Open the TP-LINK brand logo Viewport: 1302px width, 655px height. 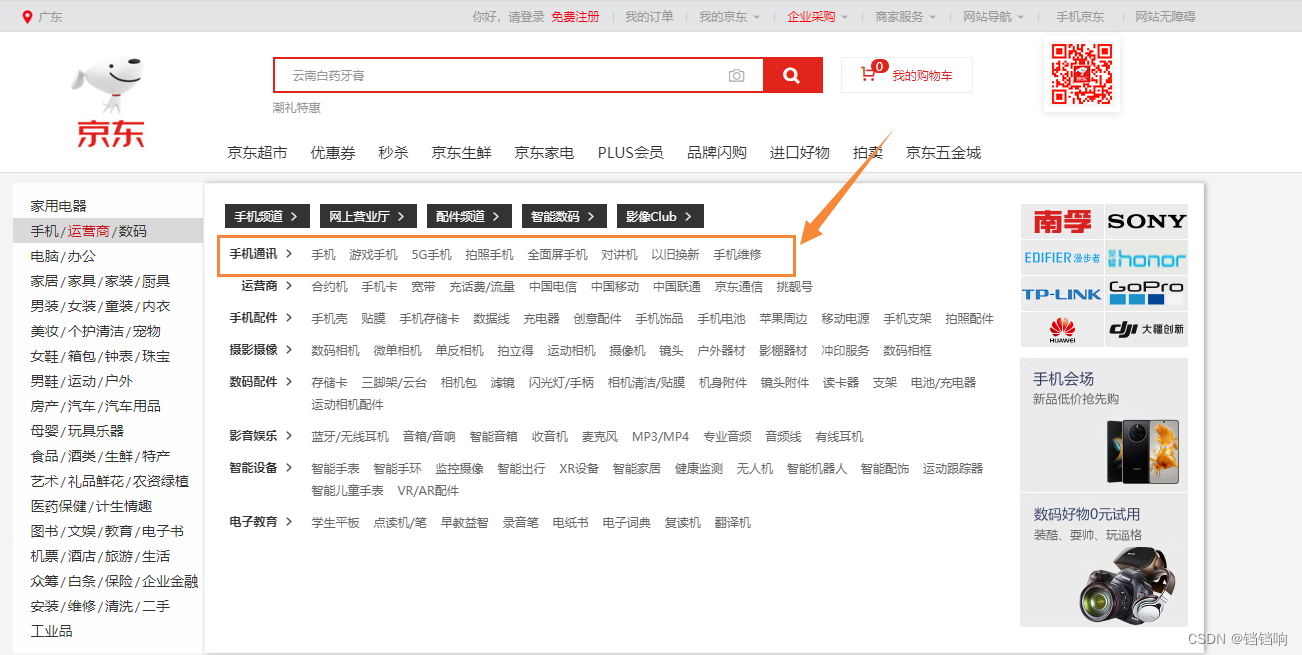point(1062,294)
